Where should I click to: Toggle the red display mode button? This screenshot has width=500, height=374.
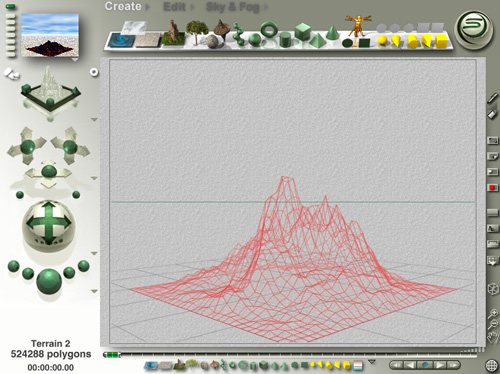coord(492,188)
